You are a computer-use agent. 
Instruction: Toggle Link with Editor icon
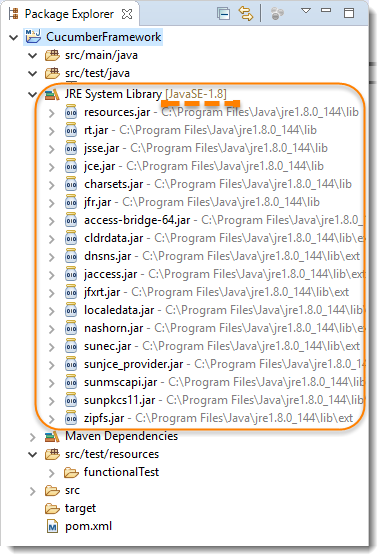245,14
